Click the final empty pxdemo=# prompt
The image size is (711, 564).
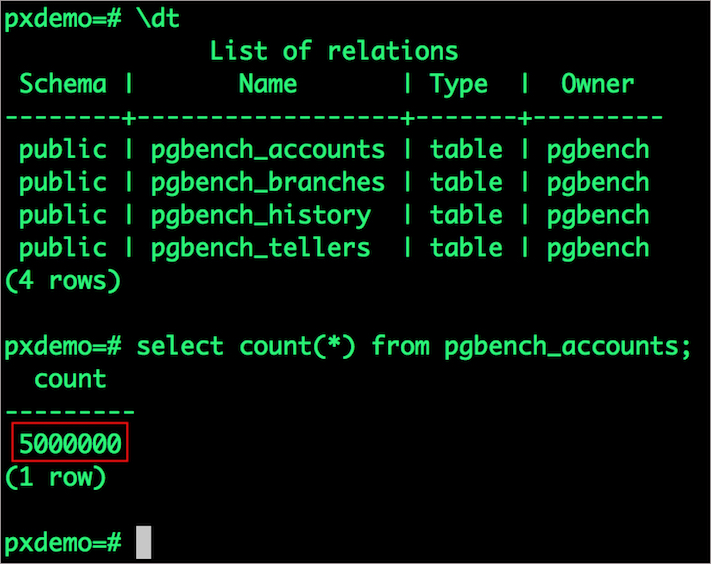coord(63,543)
